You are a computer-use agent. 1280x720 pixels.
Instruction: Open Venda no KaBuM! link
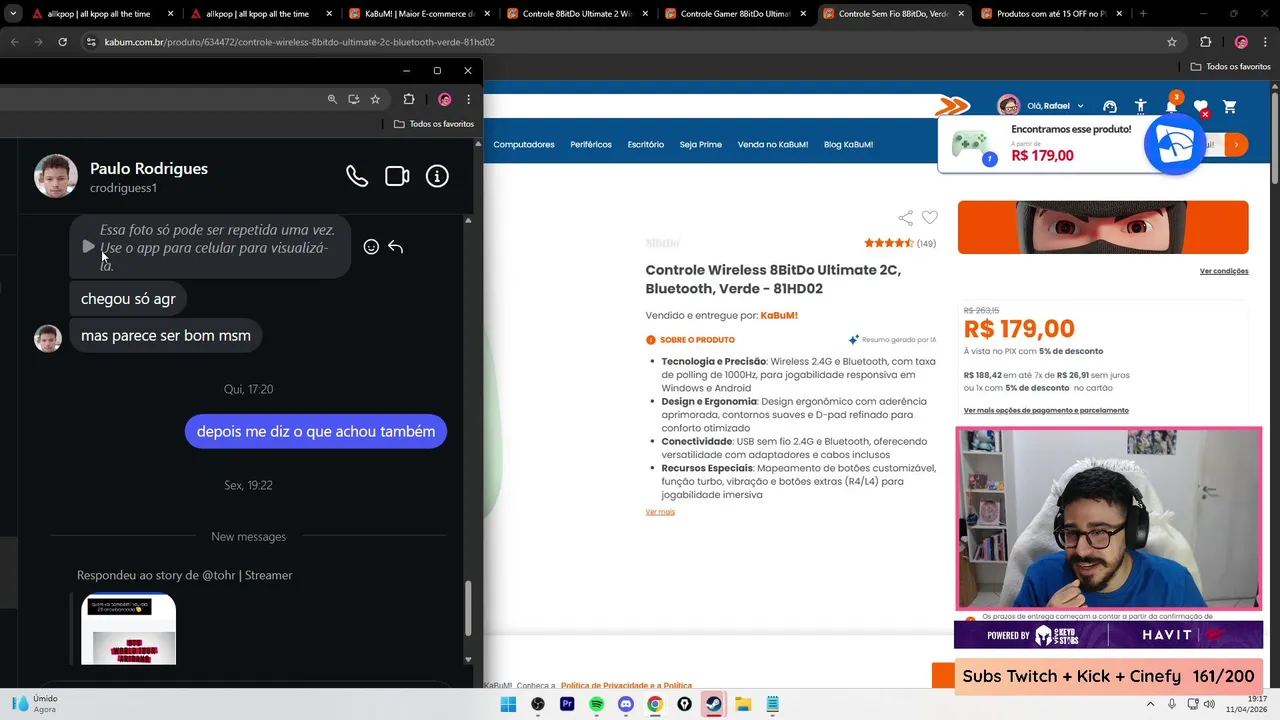(x=773, y=144)
